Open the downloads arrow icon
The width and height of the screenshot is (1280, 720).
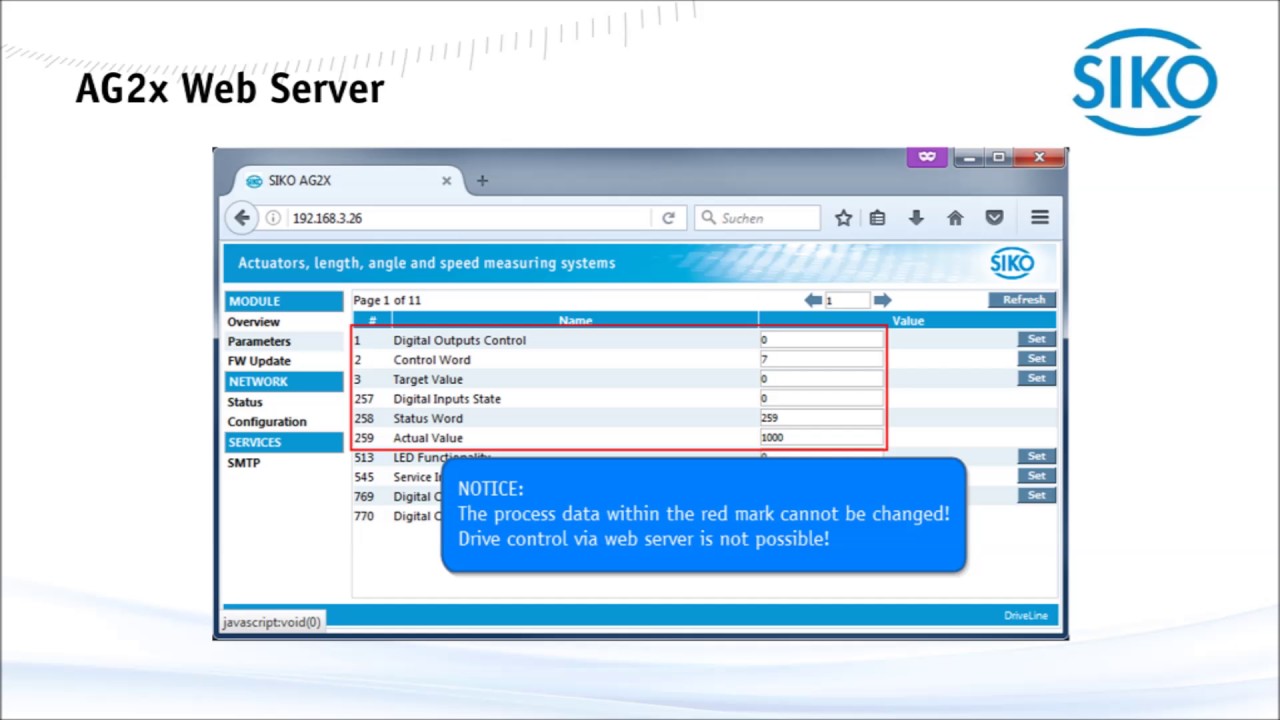(x=916, y=218)
